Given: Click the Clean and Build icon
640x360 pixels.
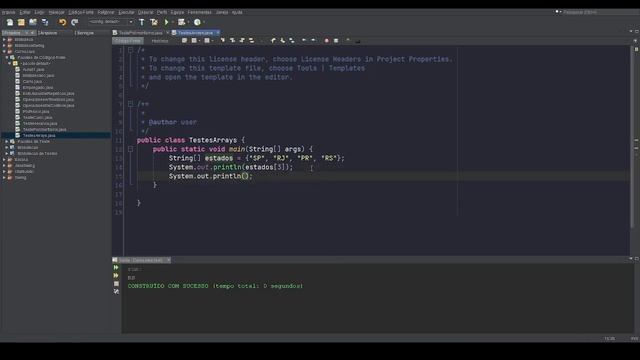Looking at the screenshot, I should (x=154, y=22).
